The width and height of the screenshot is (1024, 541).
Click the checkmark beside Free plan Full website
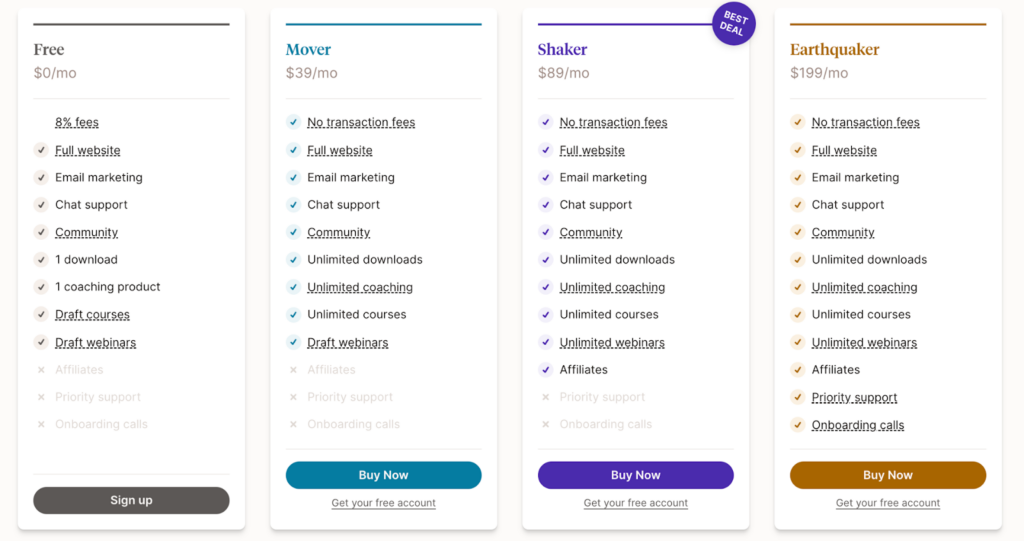click(41, 150)
